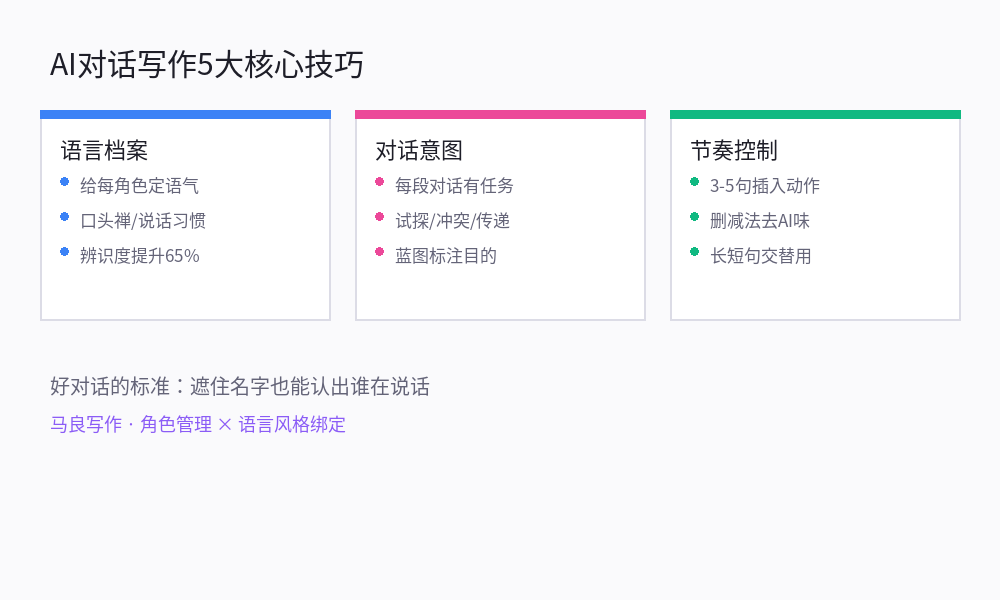Click the pink bullet beside 试探/冲突/传递
Viewport: 1000px width, 600px height.
click(379, 217)
